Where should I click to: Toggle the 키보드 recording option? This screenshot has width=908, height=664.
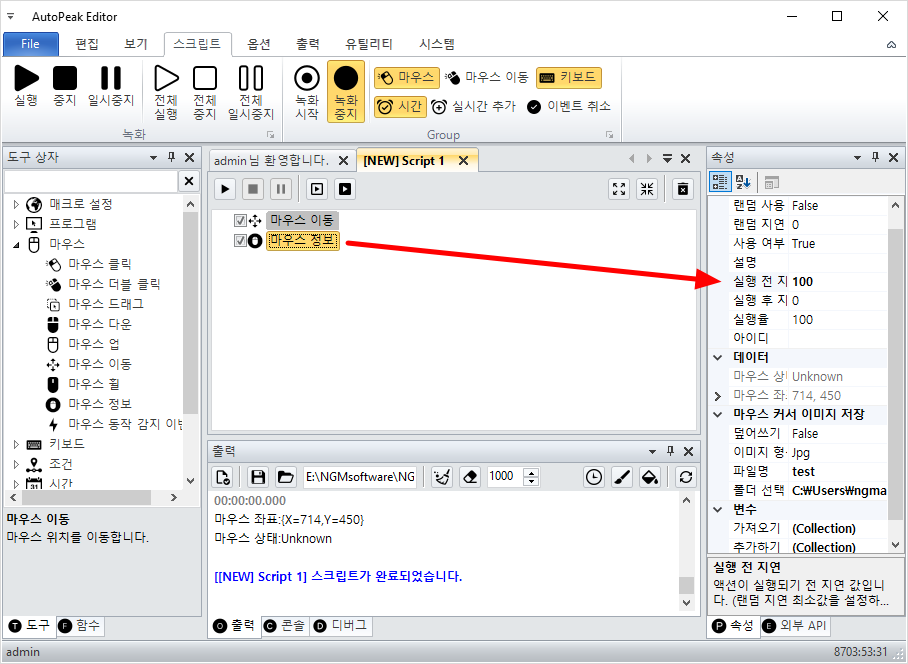click(x=569, y=77)
